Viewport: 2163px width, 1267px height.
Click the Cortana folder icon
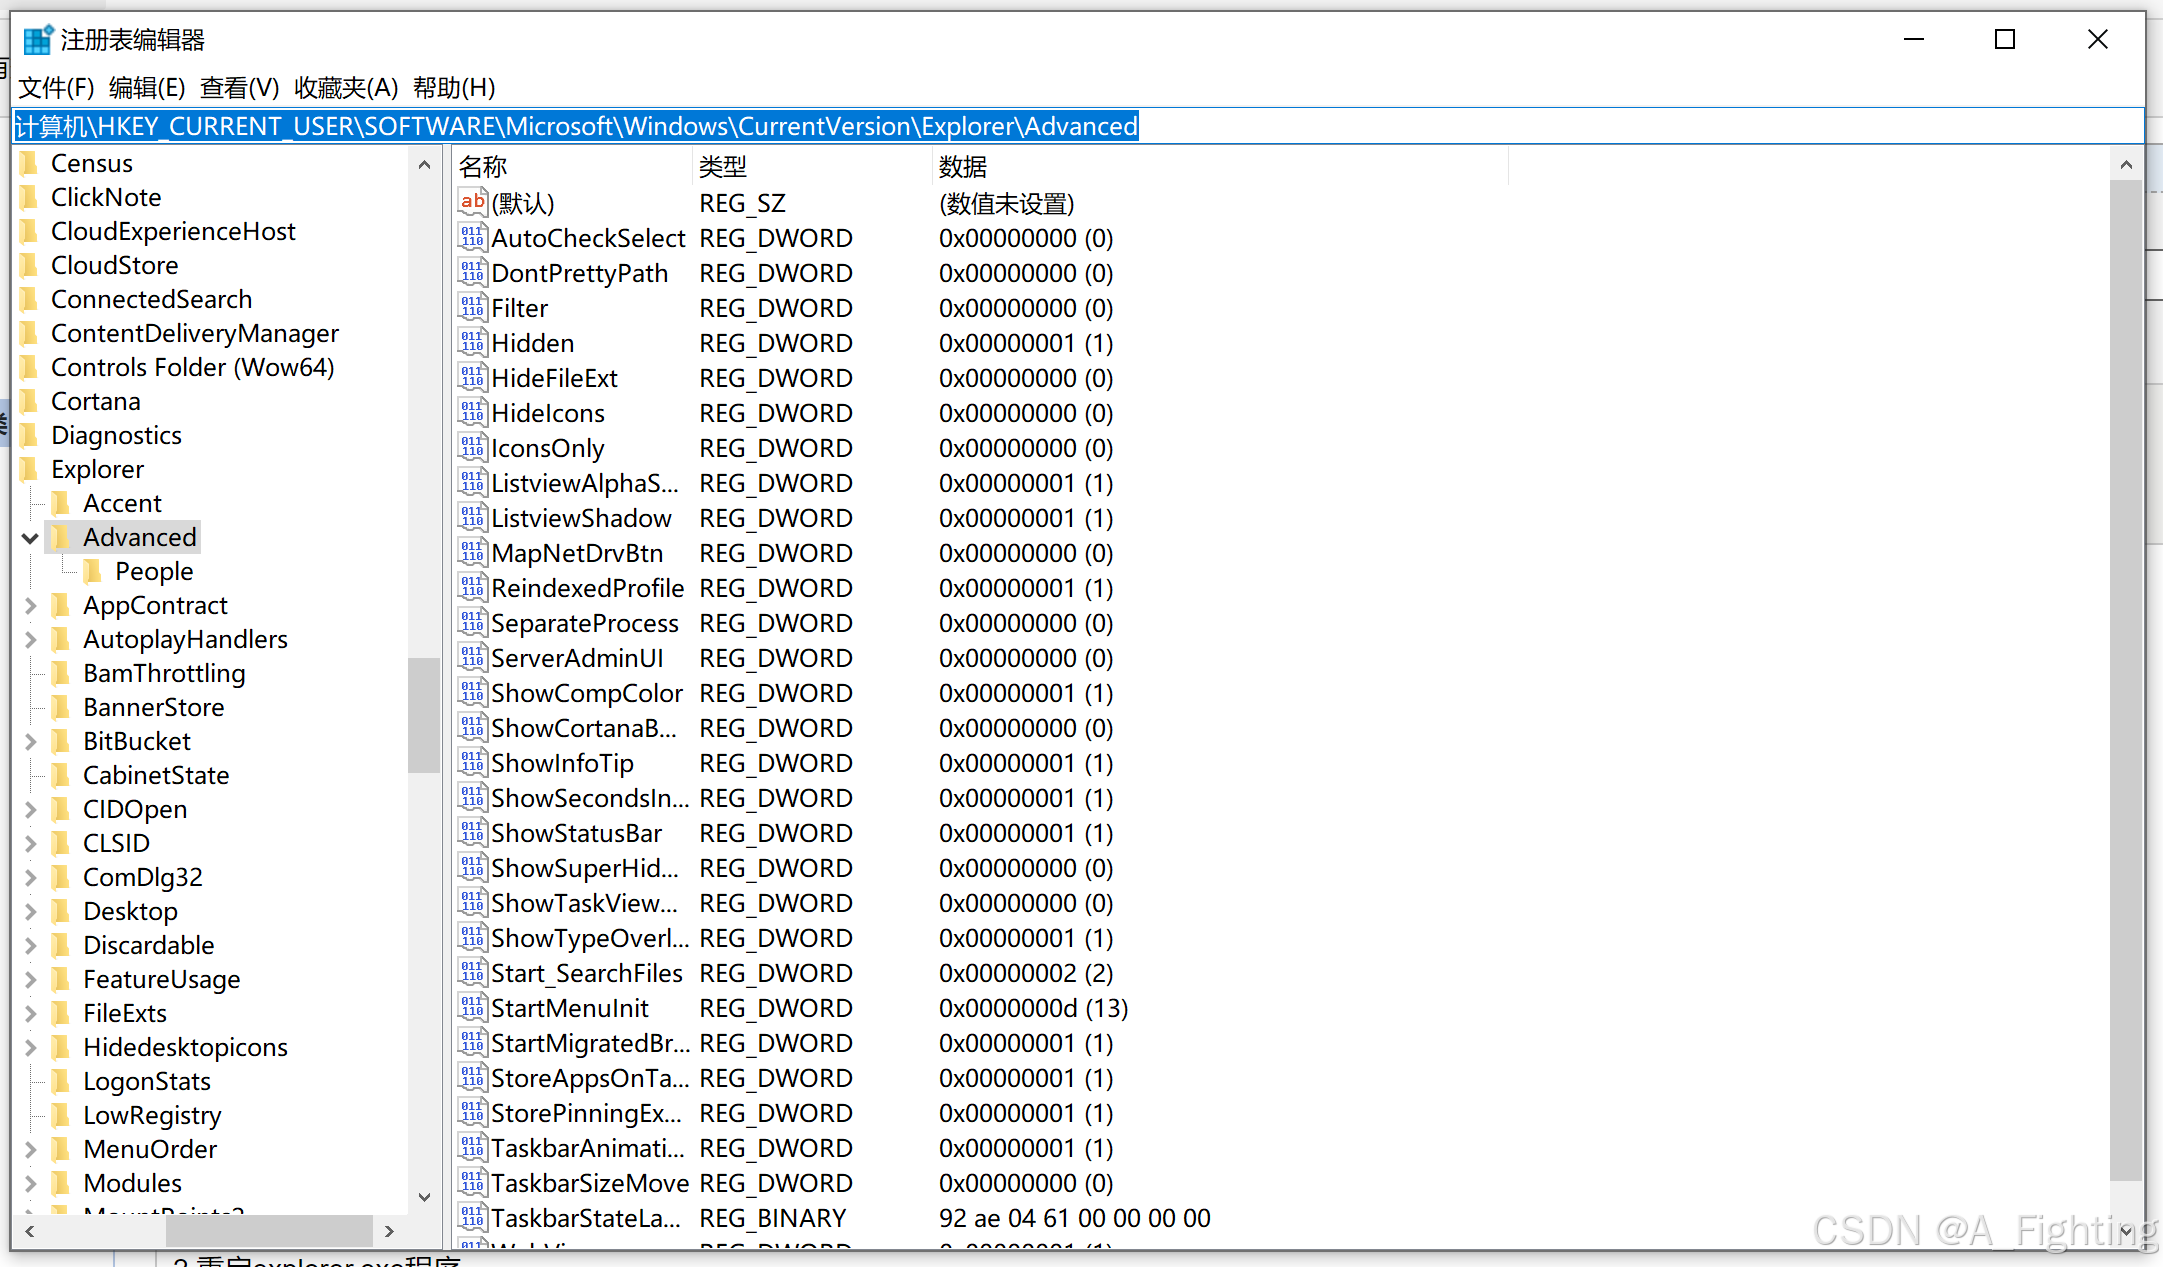tap(30, 401)
